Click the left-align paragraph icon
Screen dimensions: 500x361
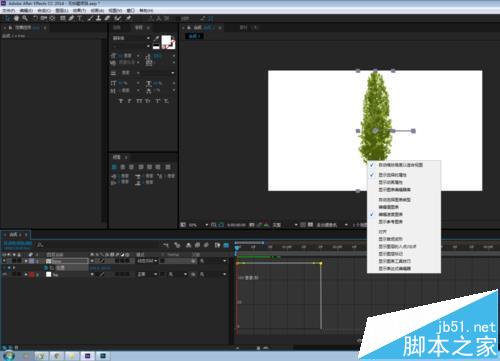(114, 167)
